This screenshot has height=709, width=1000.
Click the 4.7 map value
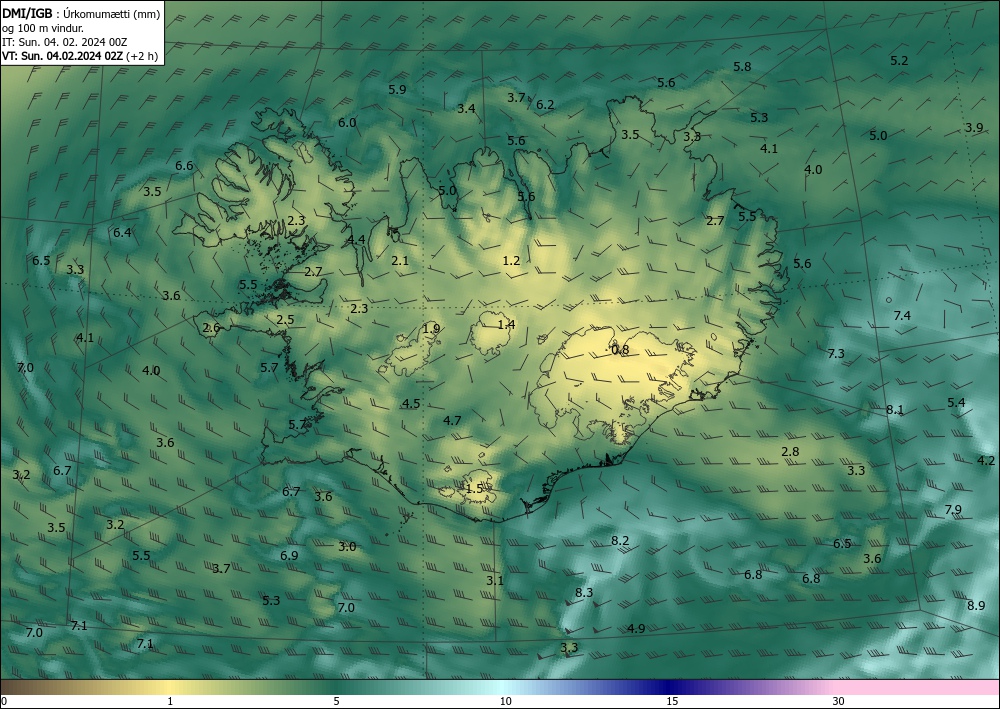pos(452,420)
